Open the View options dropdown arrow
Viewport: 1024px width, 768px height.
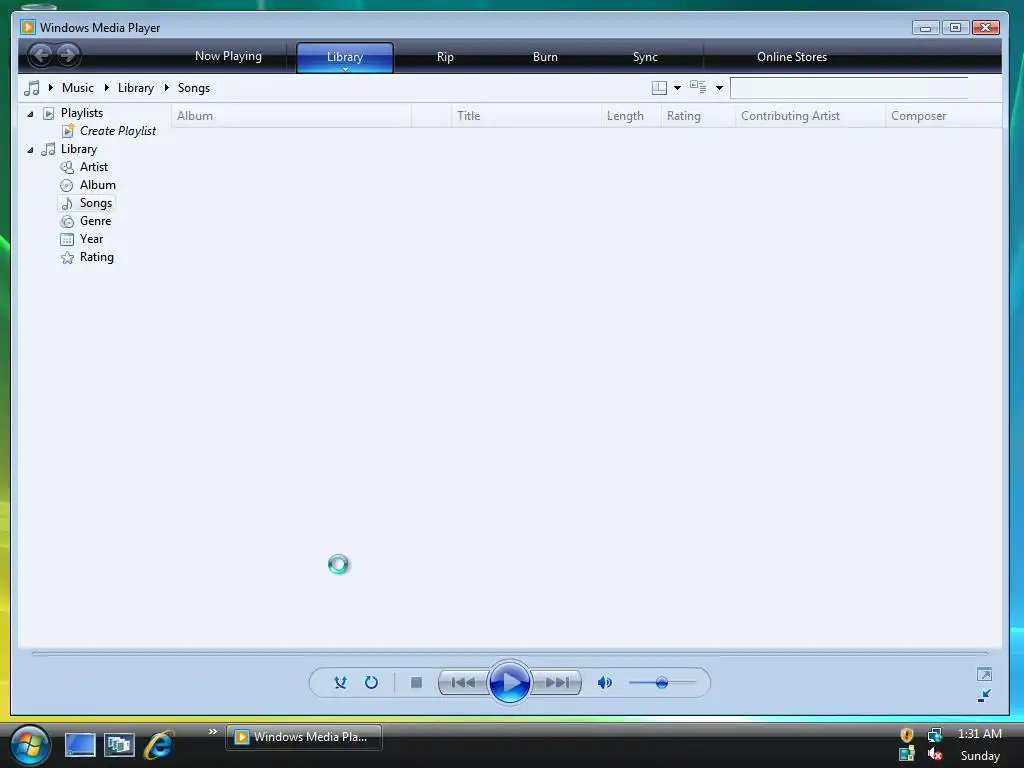[719, 88]
